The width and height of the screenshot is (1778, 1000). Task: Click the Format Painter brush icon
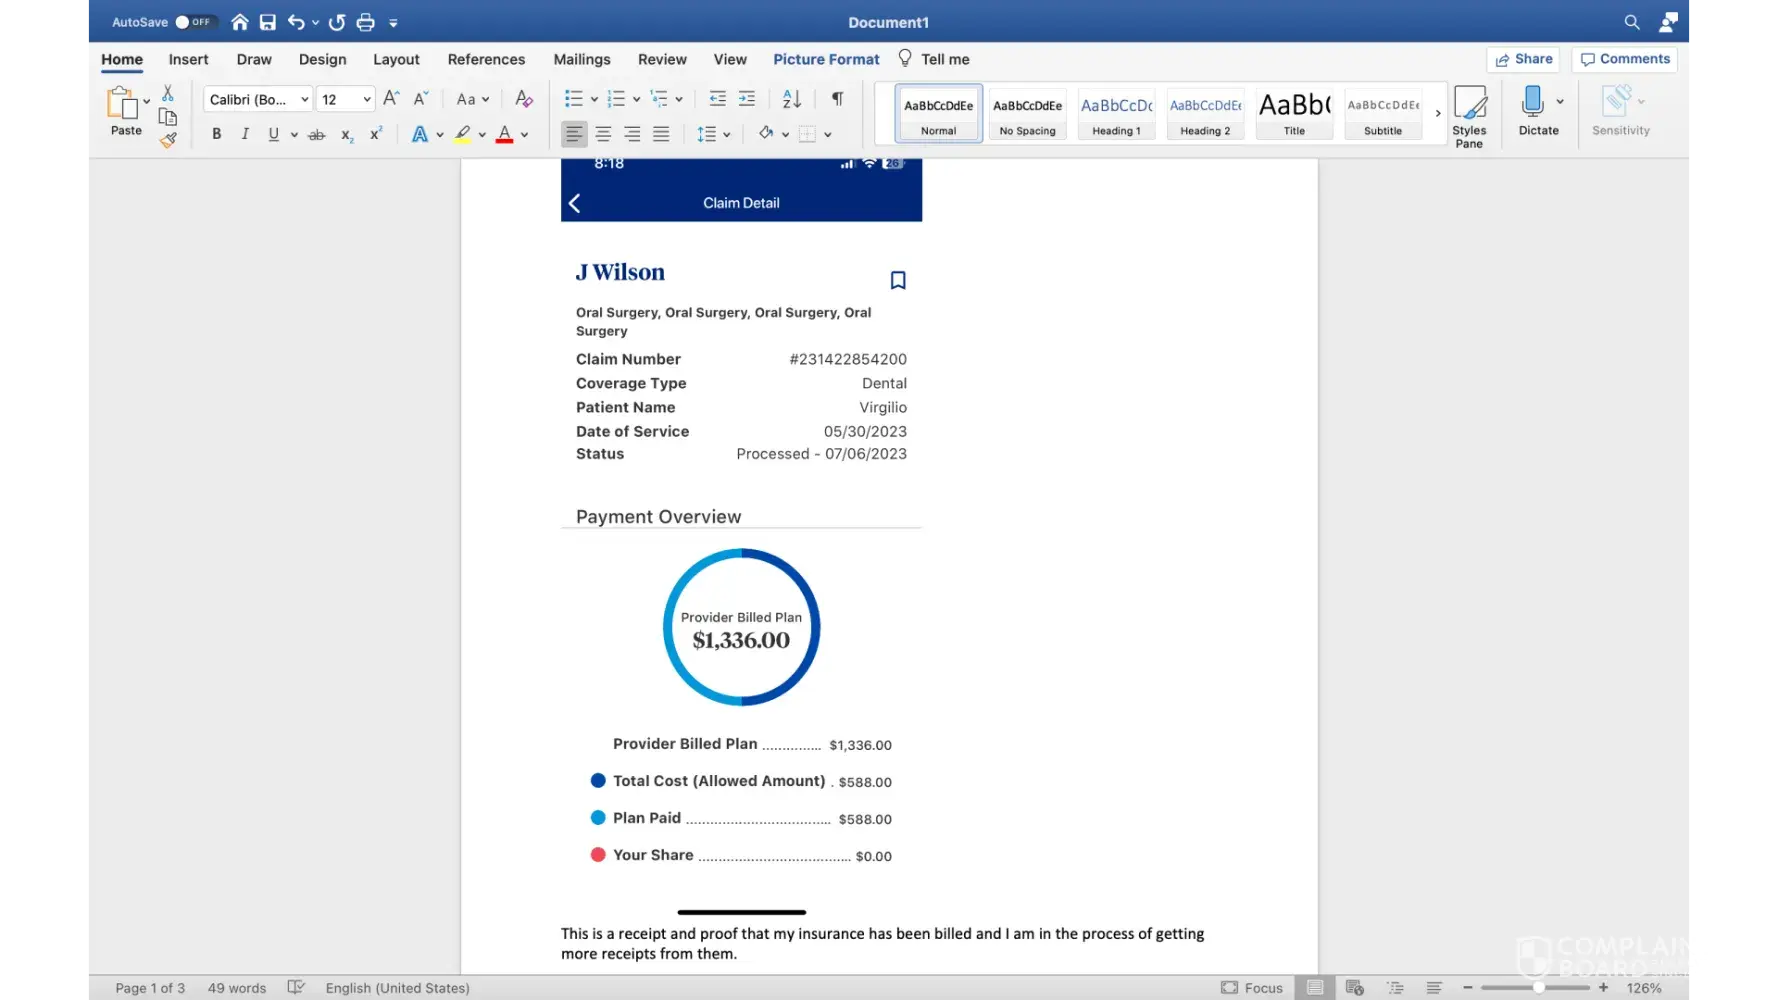168,141
